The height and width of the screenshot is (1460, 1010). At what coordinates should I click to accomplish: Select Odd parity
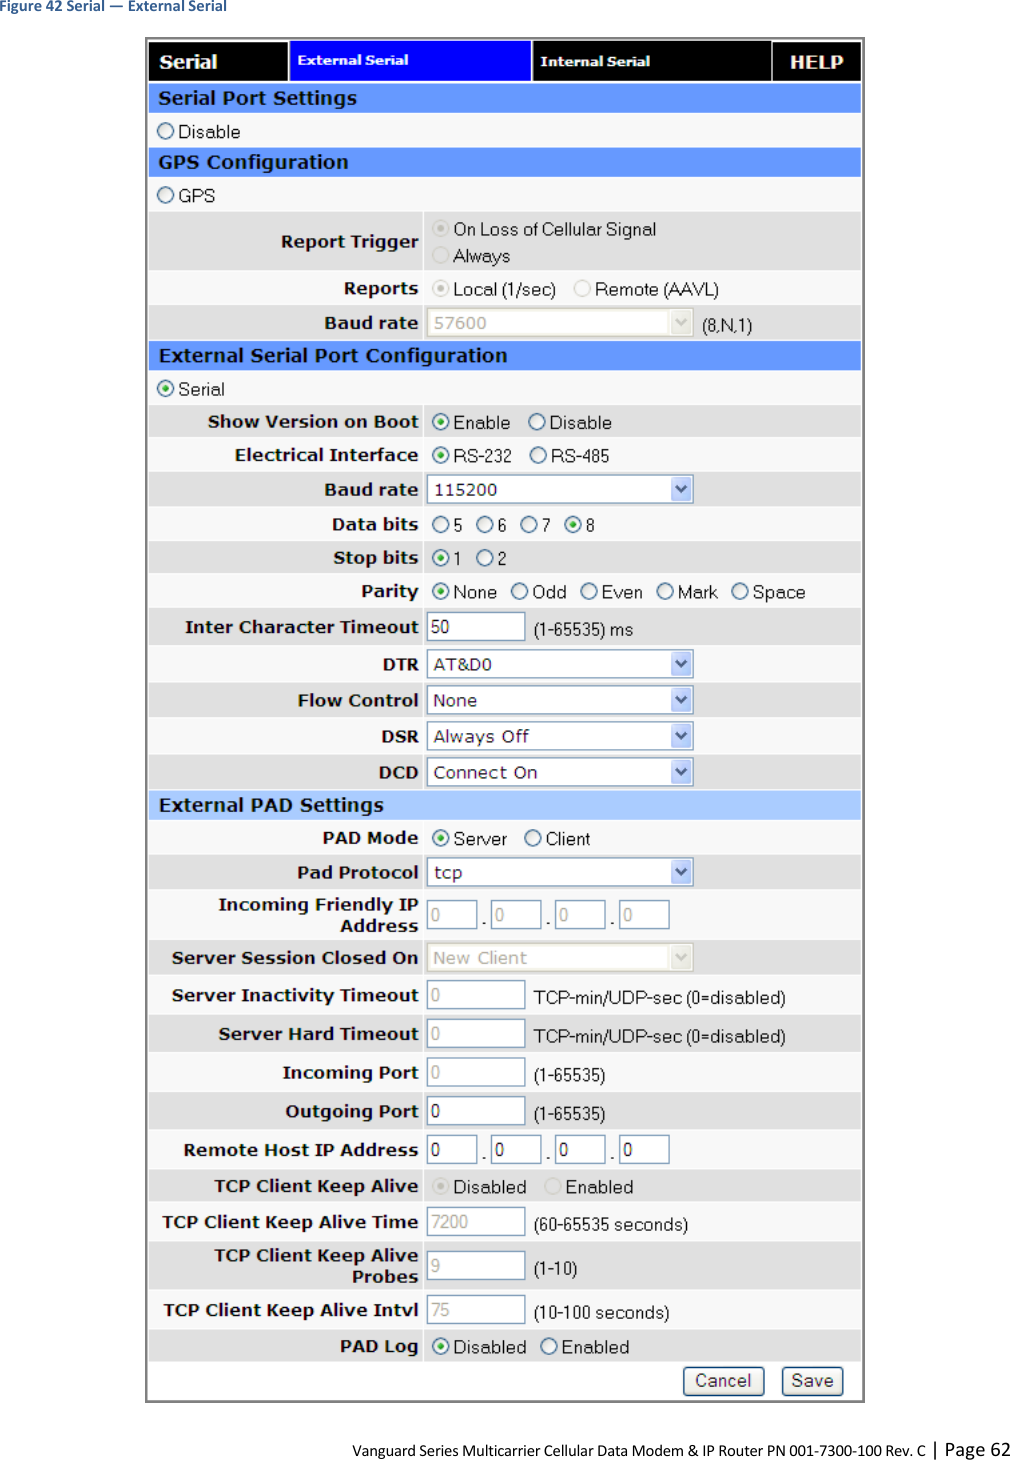click(x=519, y=591)
